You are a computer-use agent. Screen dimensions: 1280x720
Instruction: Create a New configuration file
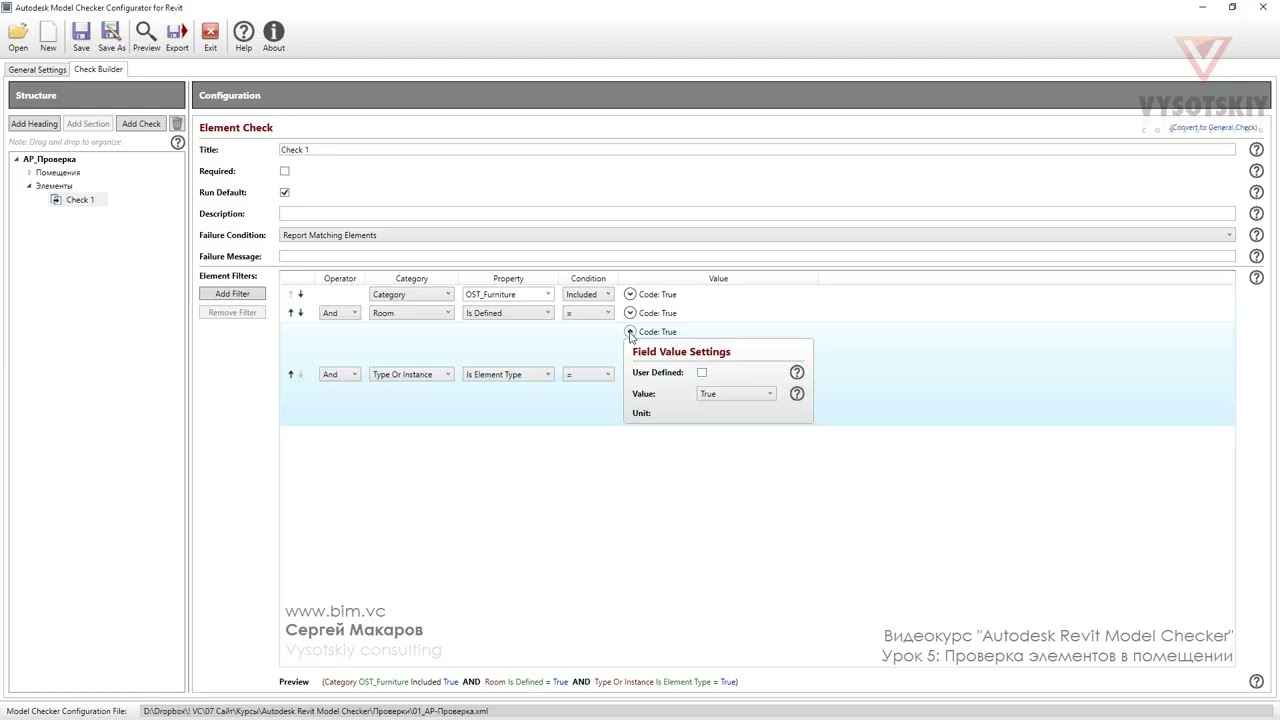click(48, 37)
